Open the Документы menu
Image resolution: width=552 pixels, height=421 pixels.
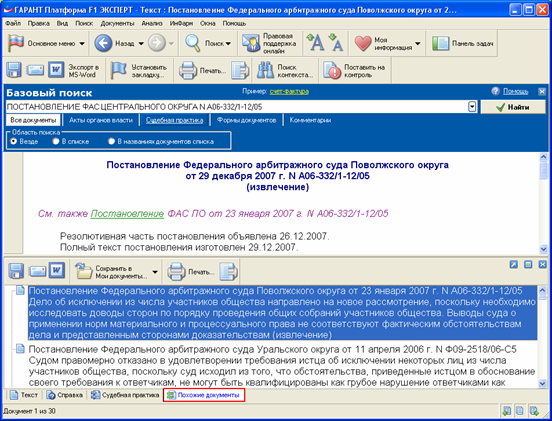[x=117, y=24]
